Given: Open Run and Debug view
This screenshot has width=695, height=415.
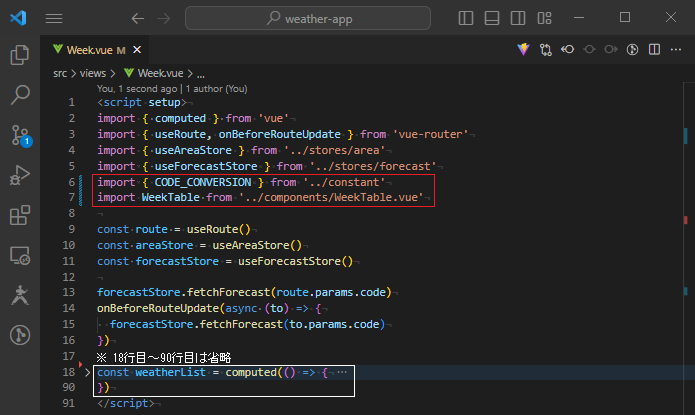Looking at the screenshot, I should 20,175.
